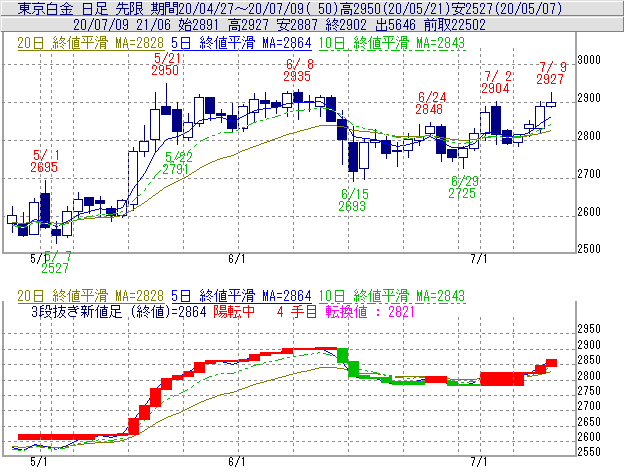Click the 始2891 opening price value
The image size is (624, 474).
point(199,25)
